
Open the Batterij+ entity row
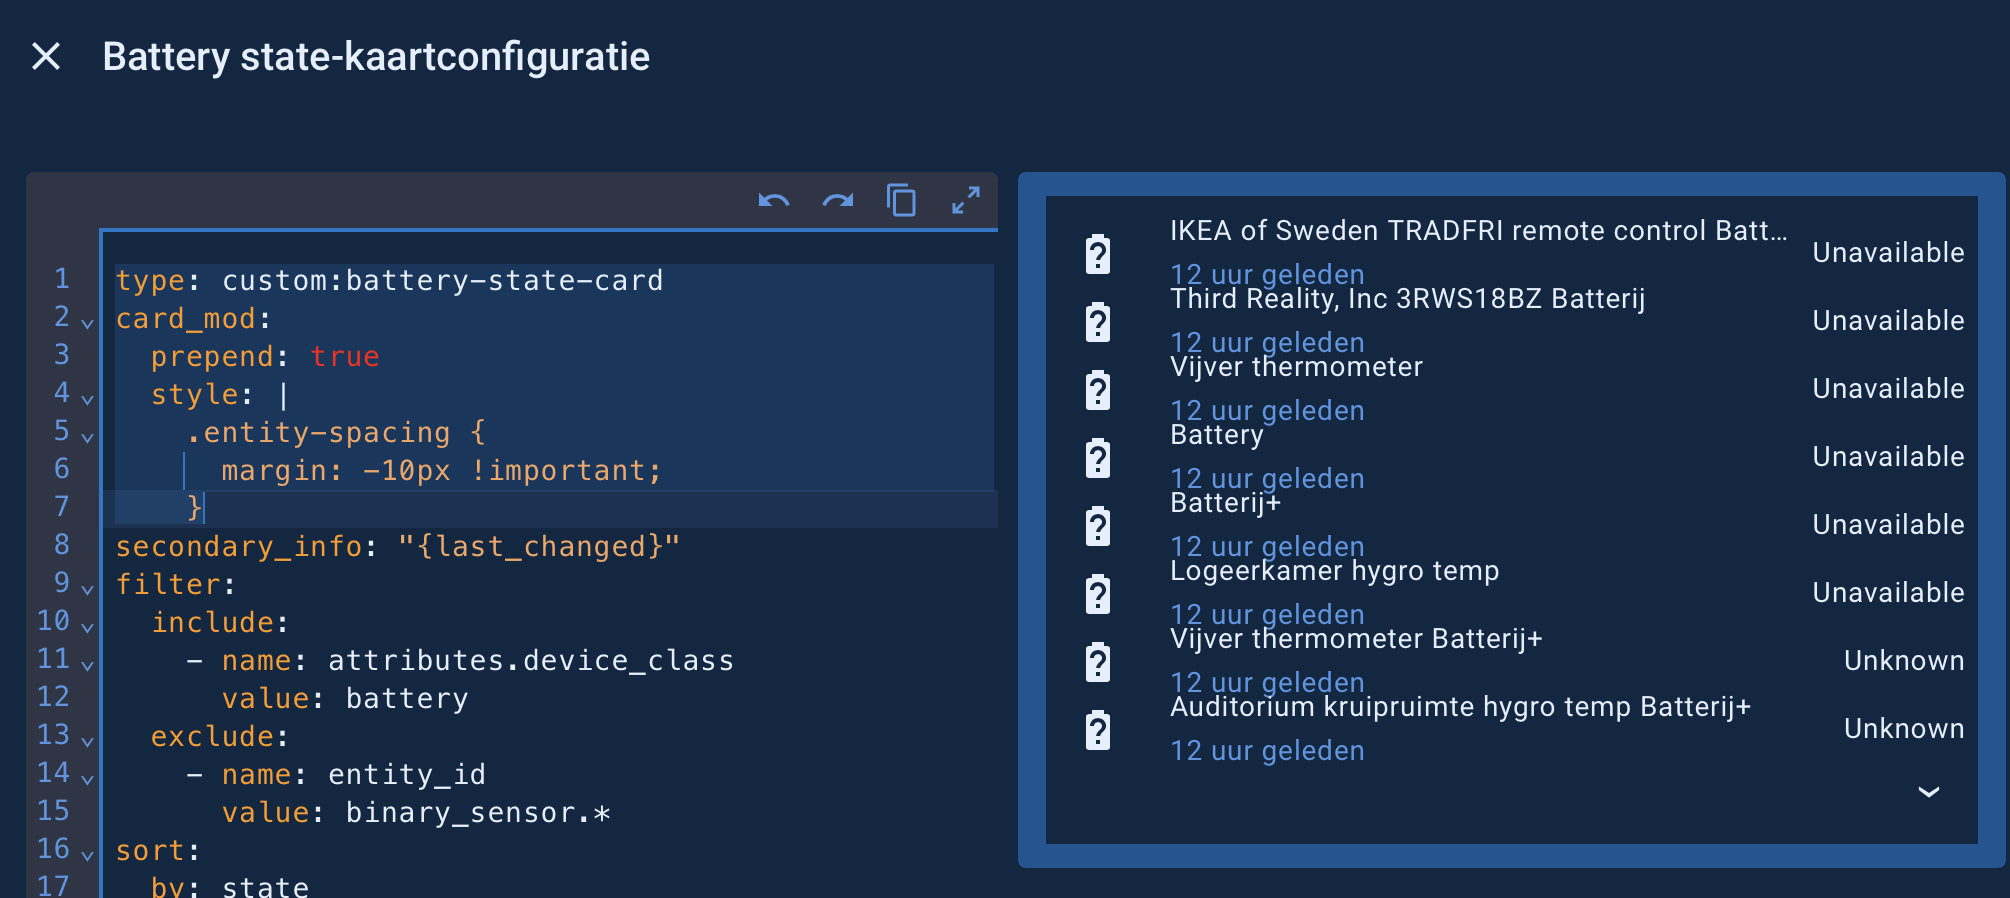coord(1225,504)
